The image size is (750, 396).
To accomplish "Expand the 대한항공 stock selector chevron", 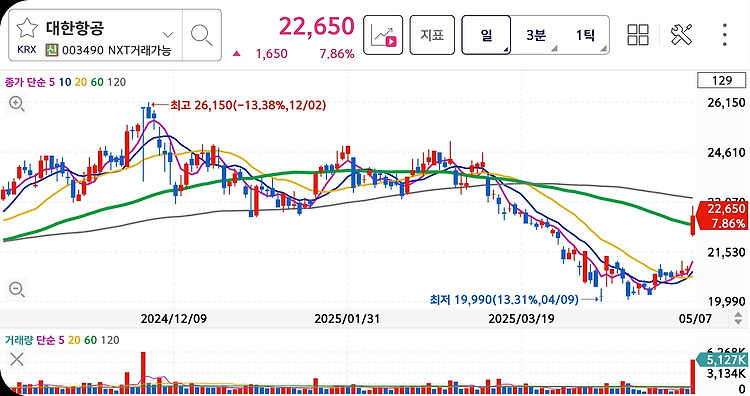I will tap(167, 34).
